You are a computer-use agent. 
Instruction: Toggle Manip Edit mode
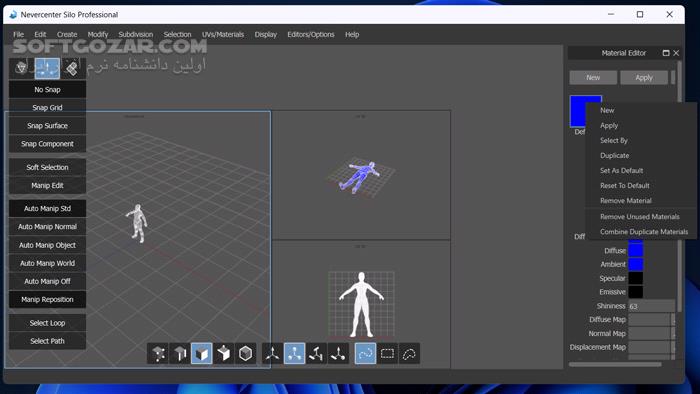[x=47, y=186]
